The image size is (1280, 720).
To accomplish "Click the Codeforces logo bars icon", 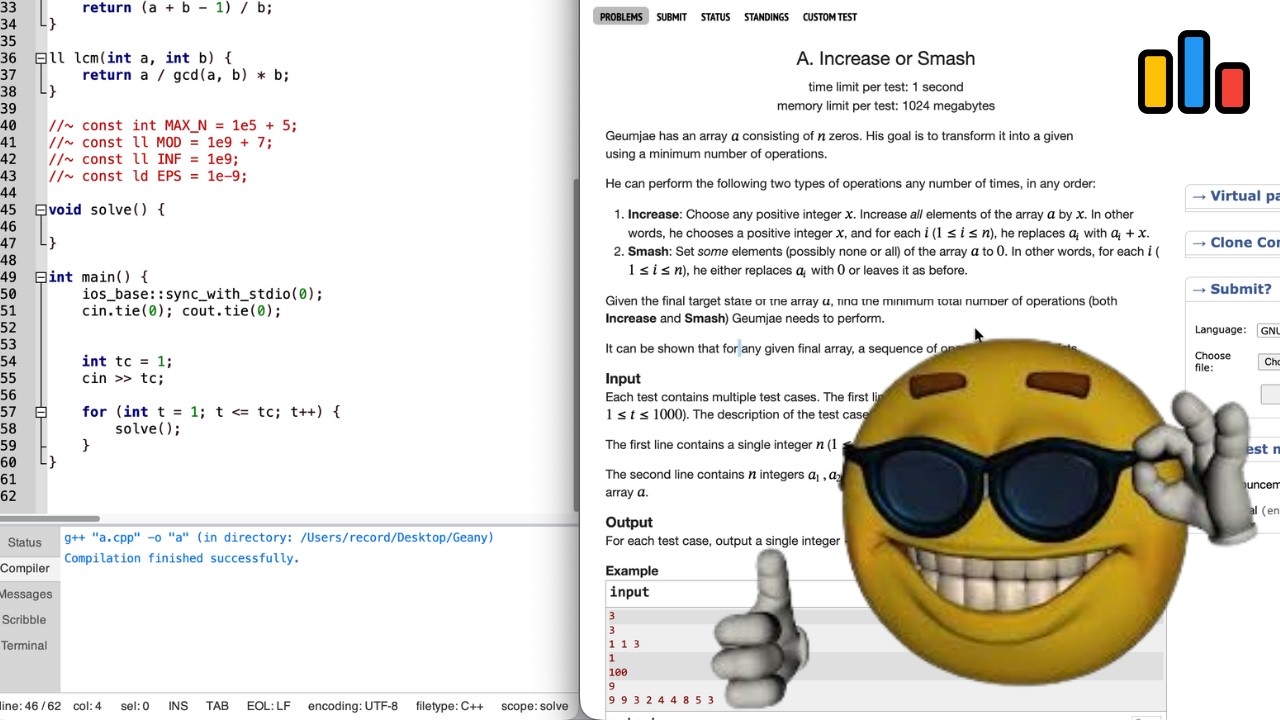I will 1194,72.
